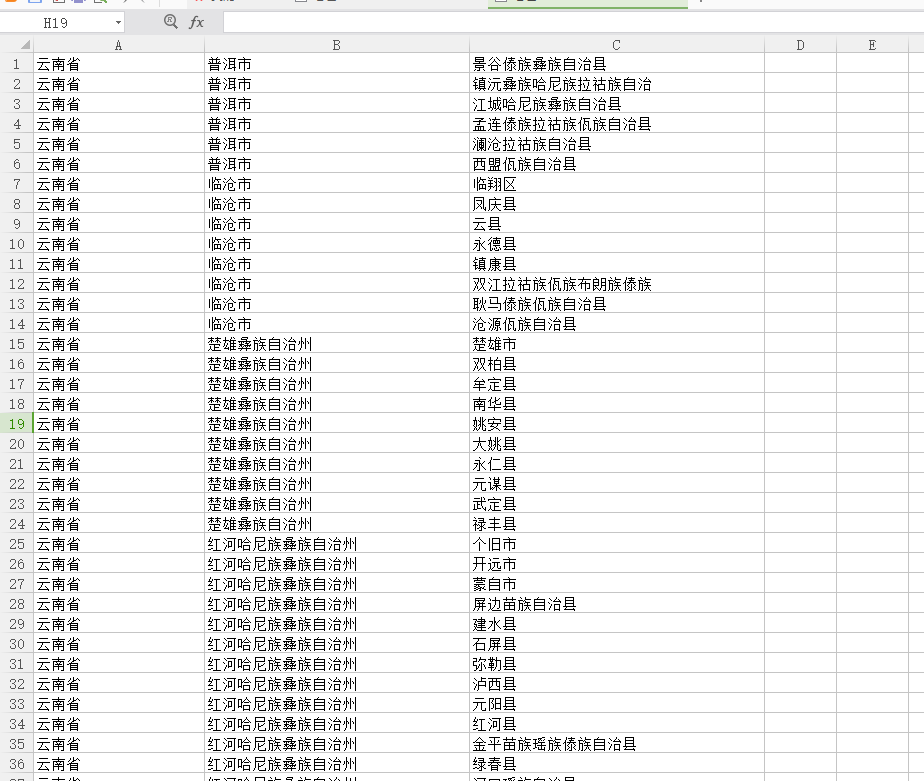Click cell 屏边苗族自治县

tap(616, 604)
